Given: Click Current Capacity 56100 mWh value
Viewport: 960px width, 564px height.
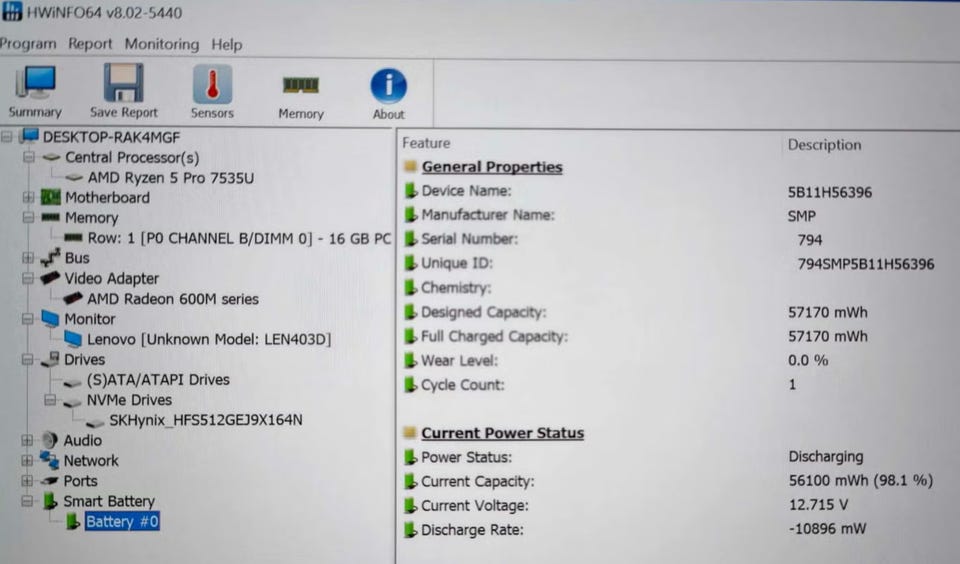Looking at the screenshot, I should (x=860, y=480).
